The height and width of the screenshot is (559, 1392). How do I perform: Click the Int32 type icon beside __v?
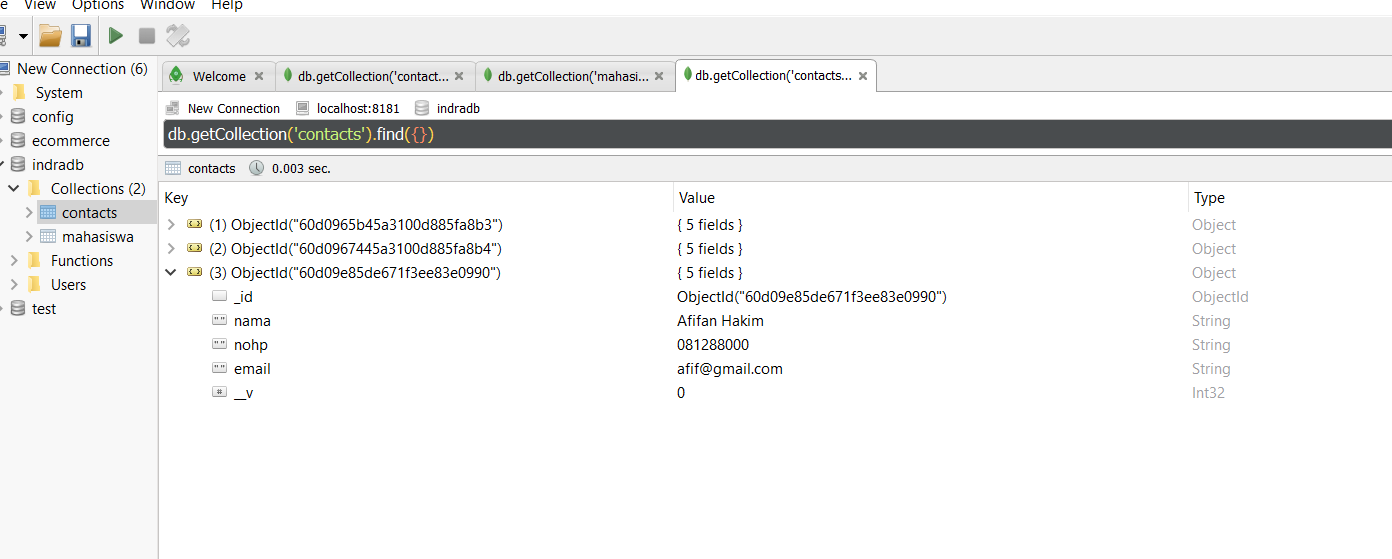pyautogui.click(x=220, y=393)
